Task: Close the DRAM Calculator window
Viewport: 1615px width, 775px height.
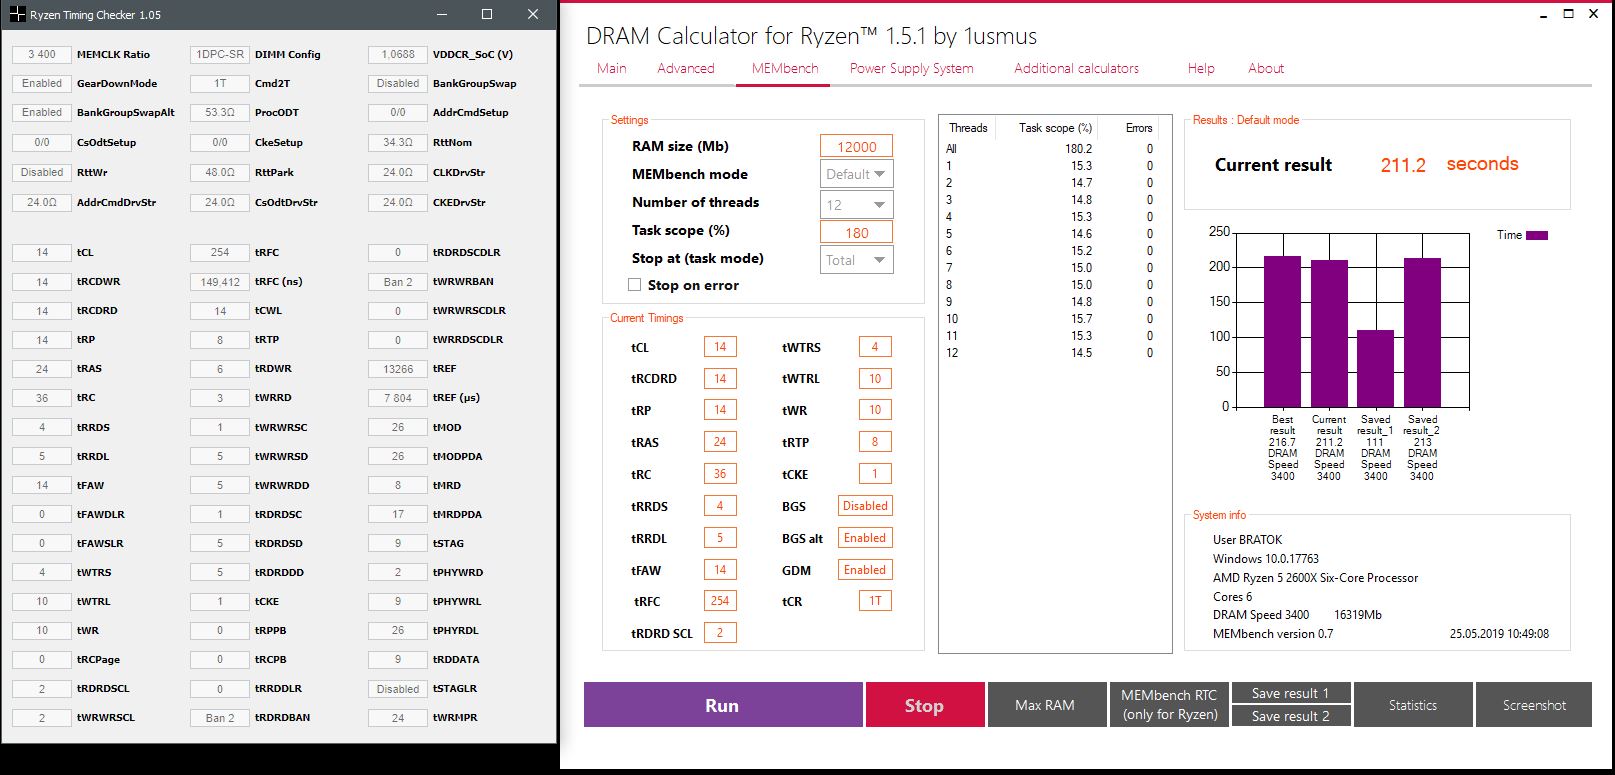Action: [x=1596, y=14]
